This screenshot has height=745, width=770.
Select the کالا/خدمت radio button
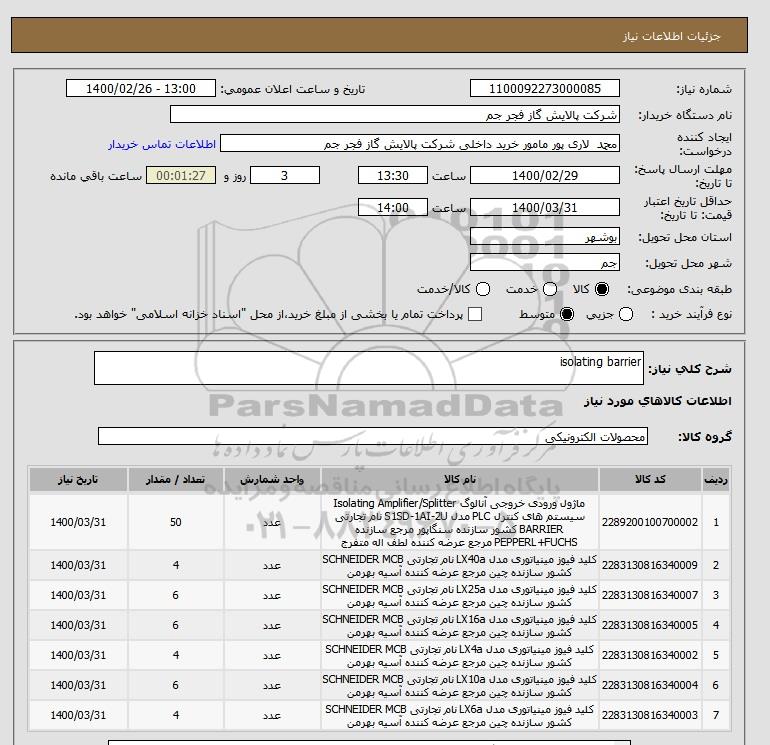(x=483, y=289)
